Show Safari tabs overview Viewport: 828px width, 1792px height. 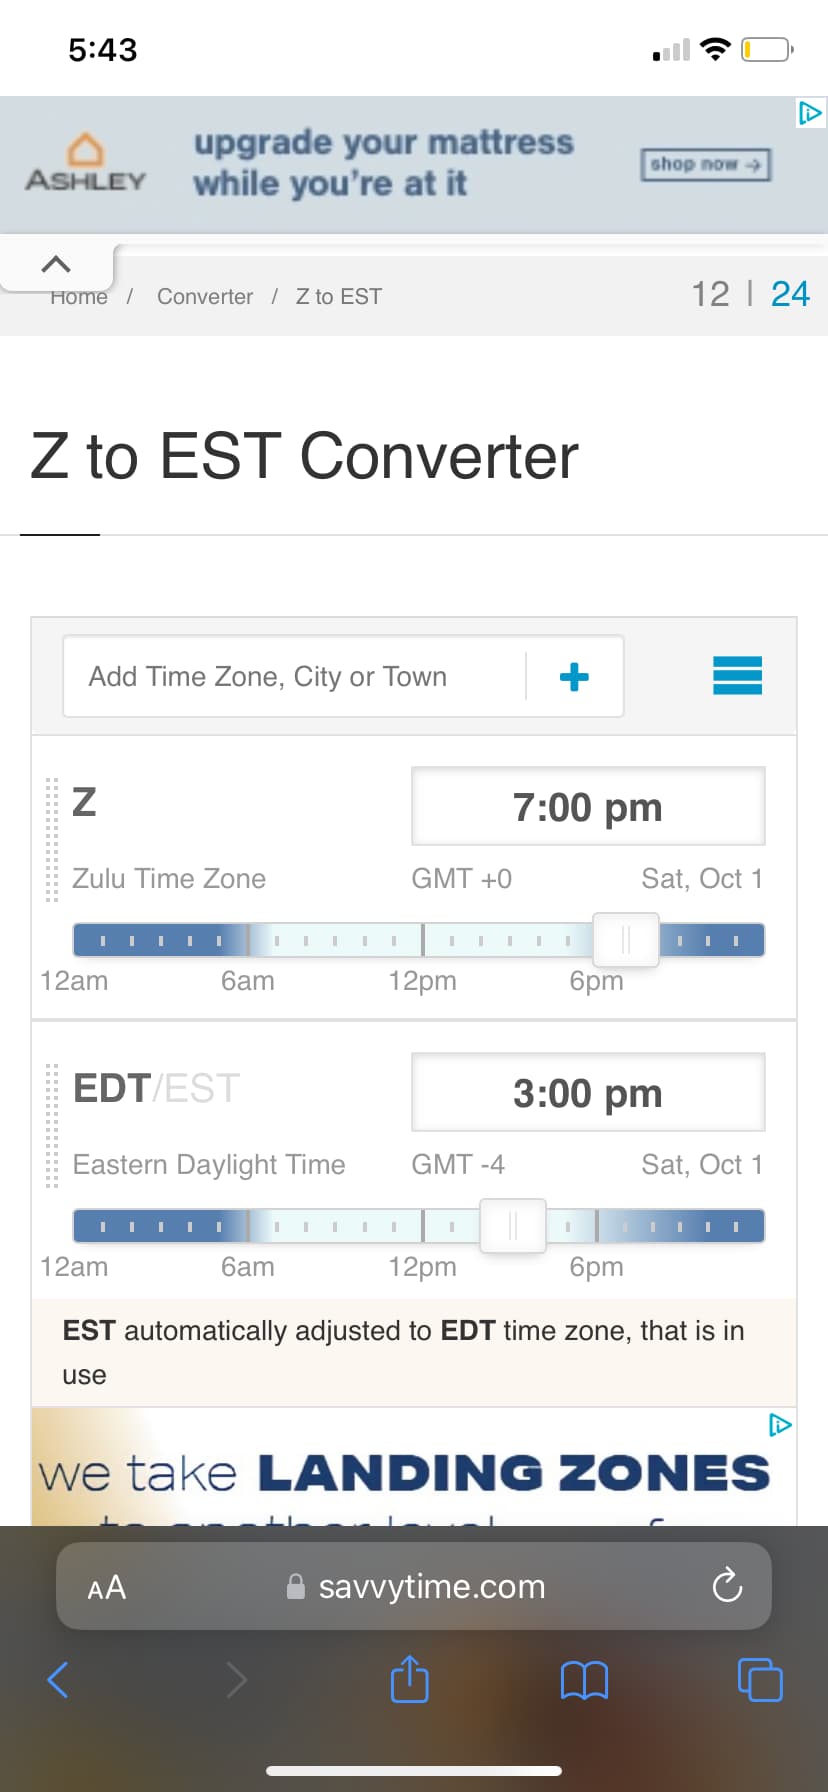click(760, 1679)
